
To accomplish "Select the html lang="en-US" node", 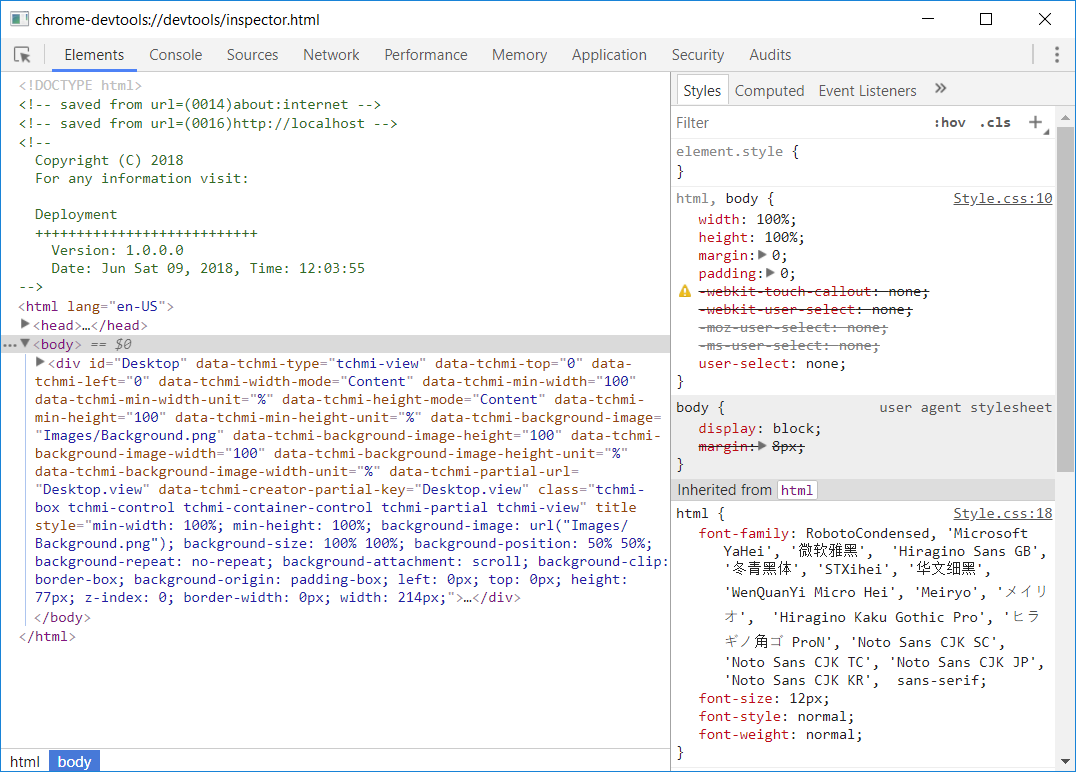I will tap(96, 306).
